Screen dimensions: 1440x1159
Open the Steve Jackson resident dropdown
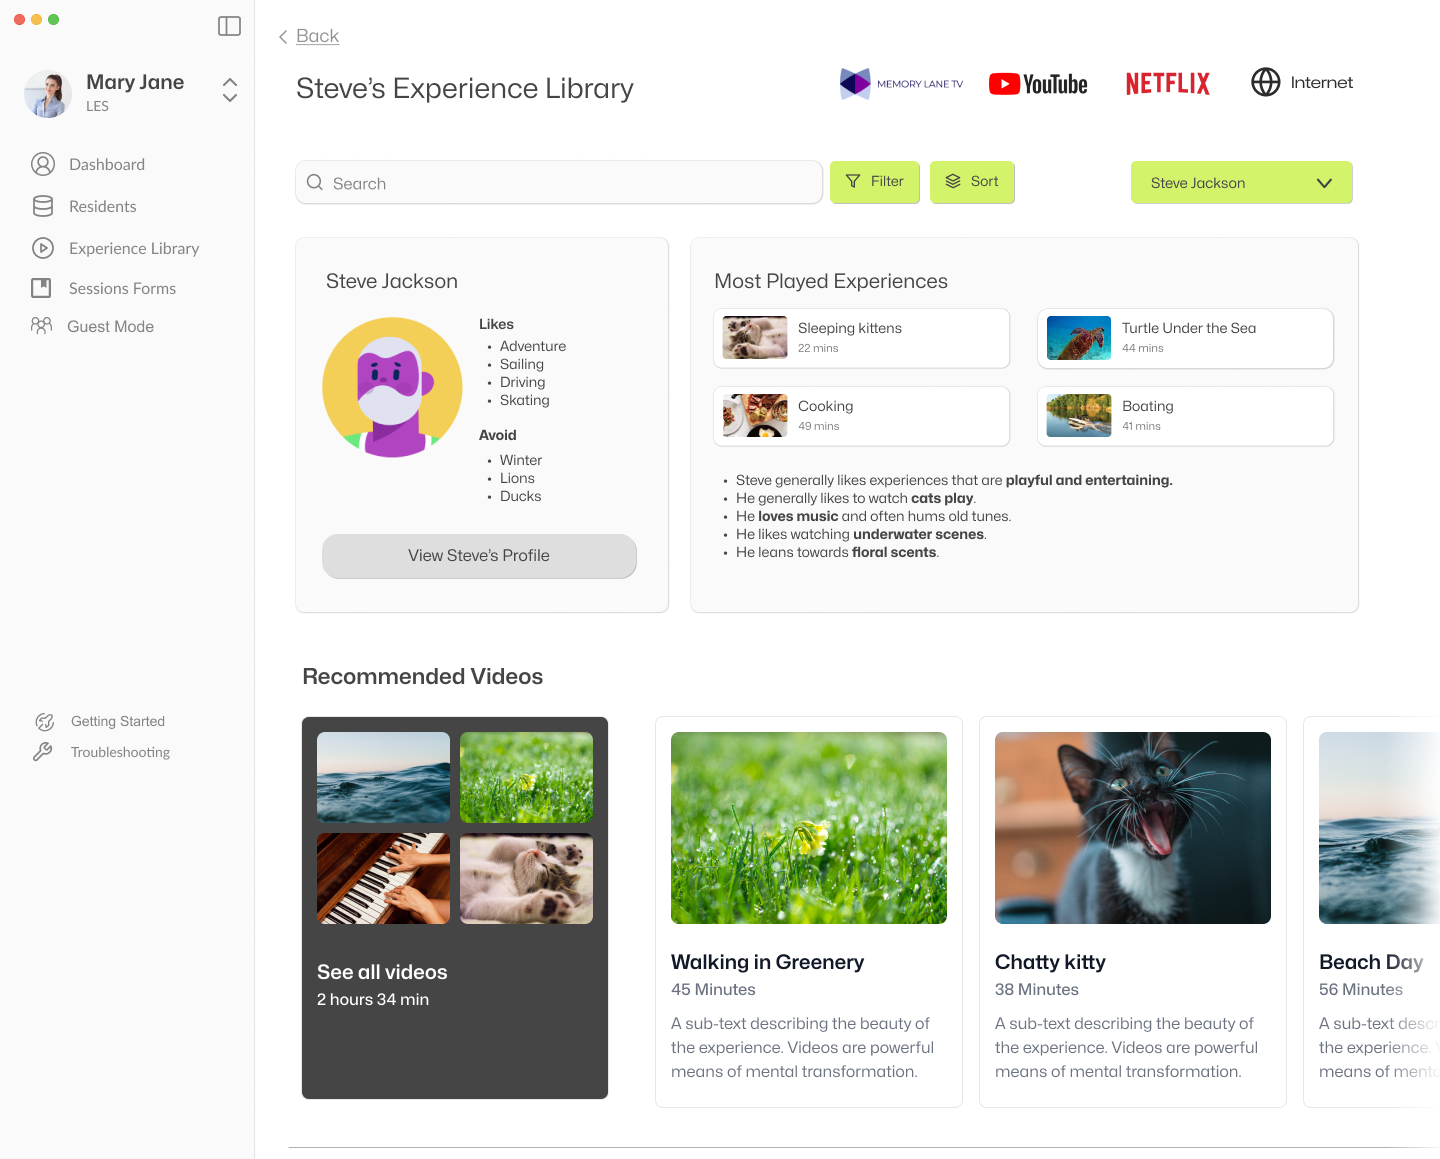(x=1241, y=182)
